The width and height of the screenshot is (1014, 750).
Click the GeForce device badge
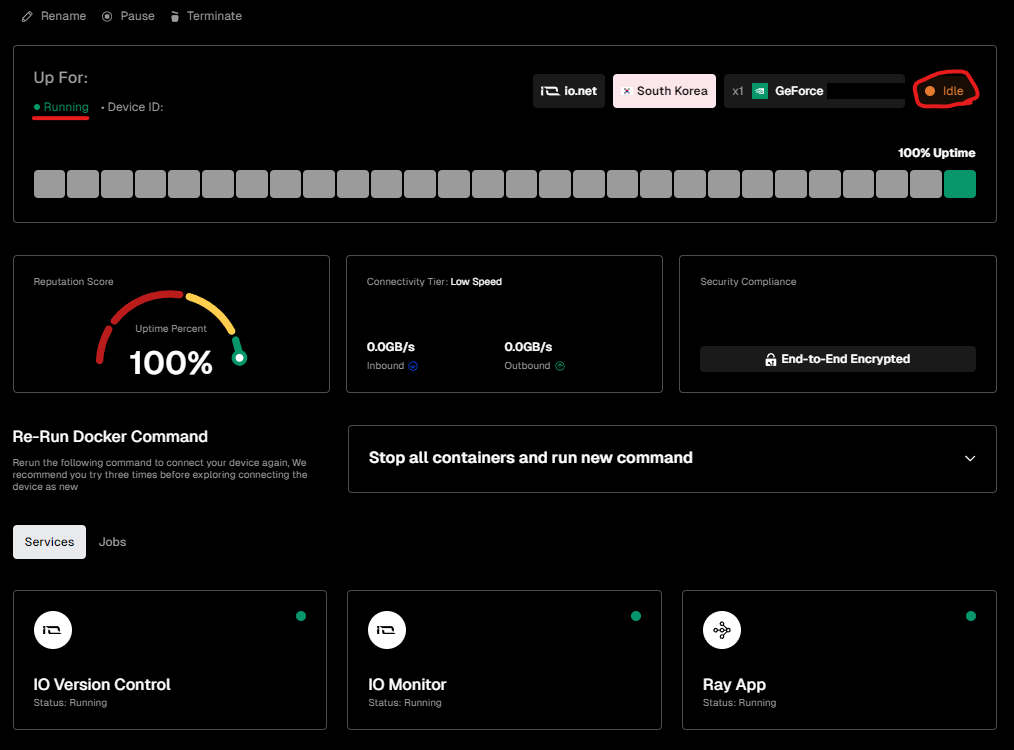tap(814, 91)
